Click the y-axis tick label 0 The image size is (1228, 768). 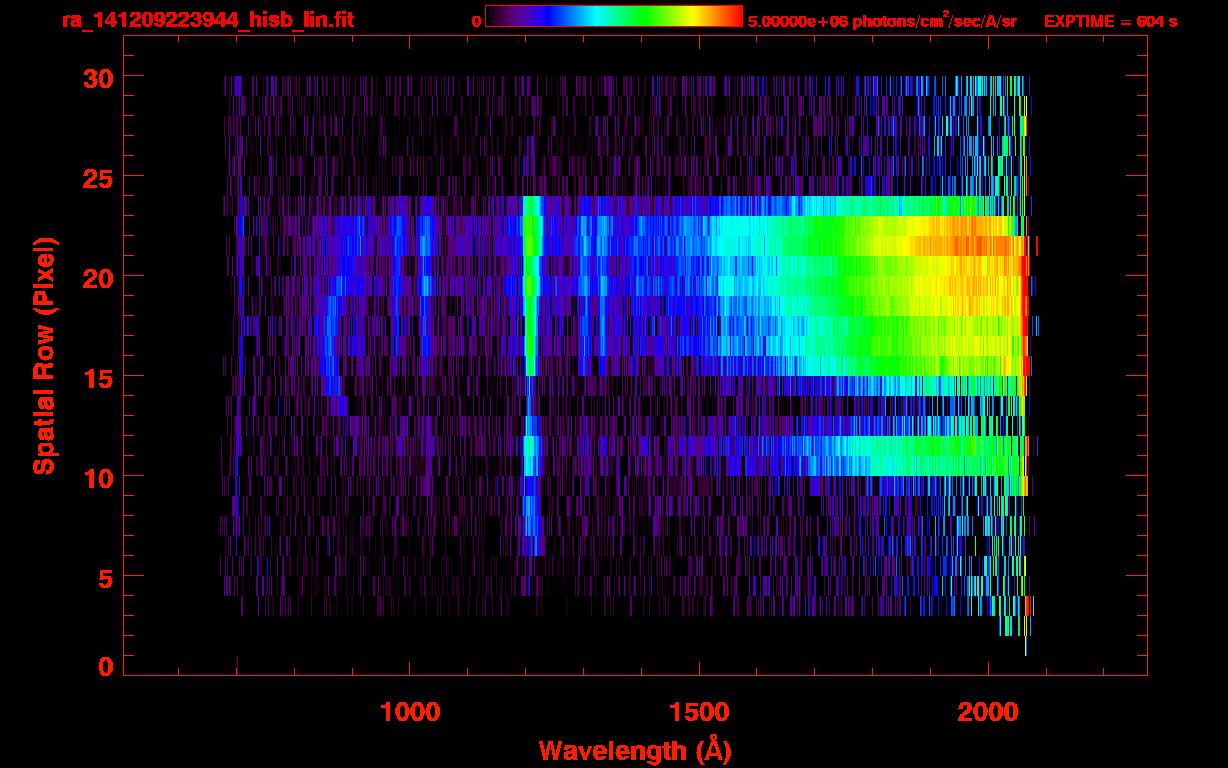point(104,666)
